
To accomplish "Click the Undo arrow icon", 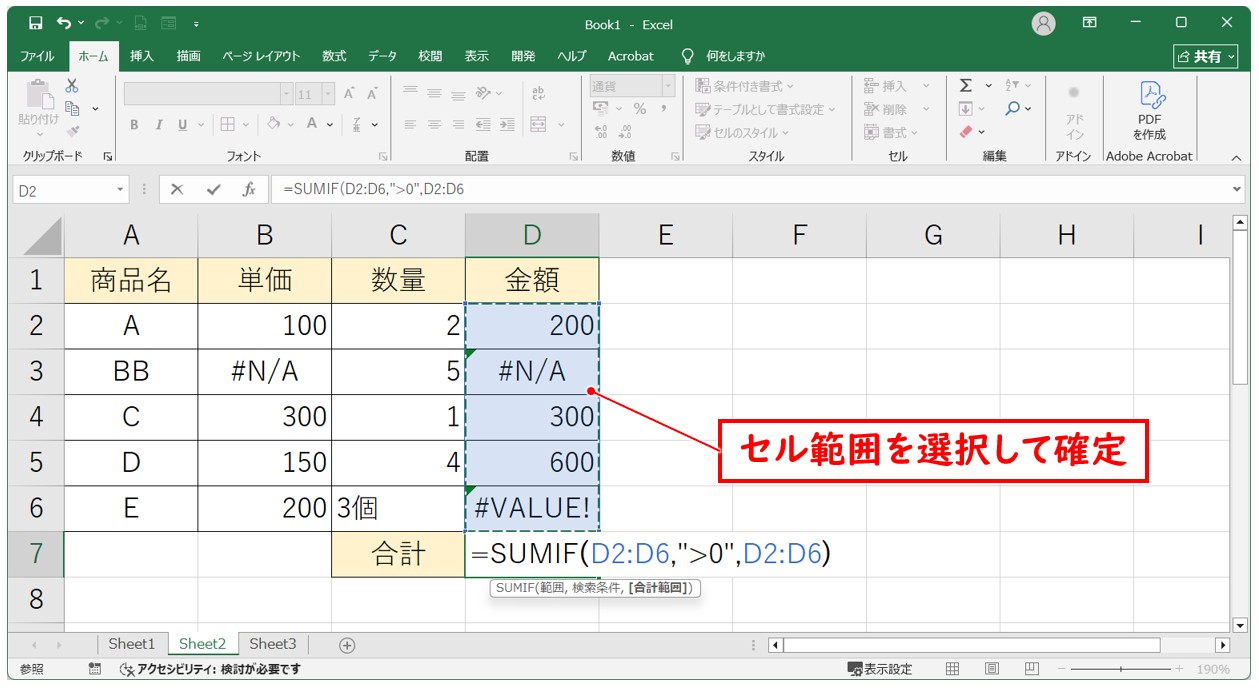I will point(65,23).
